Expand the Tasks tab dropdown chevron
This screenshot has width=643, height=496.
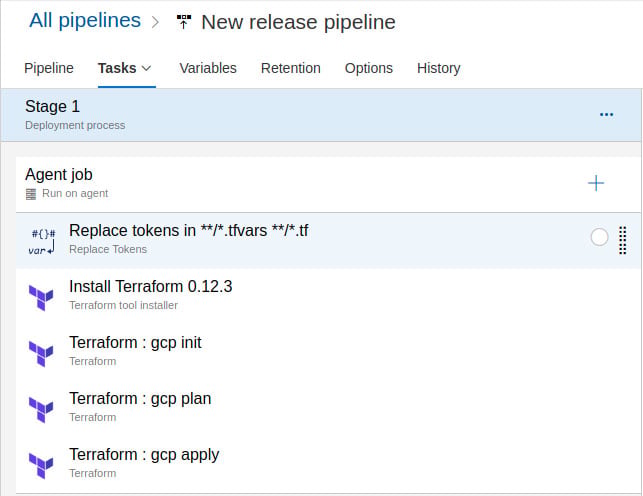pos(146,68)
